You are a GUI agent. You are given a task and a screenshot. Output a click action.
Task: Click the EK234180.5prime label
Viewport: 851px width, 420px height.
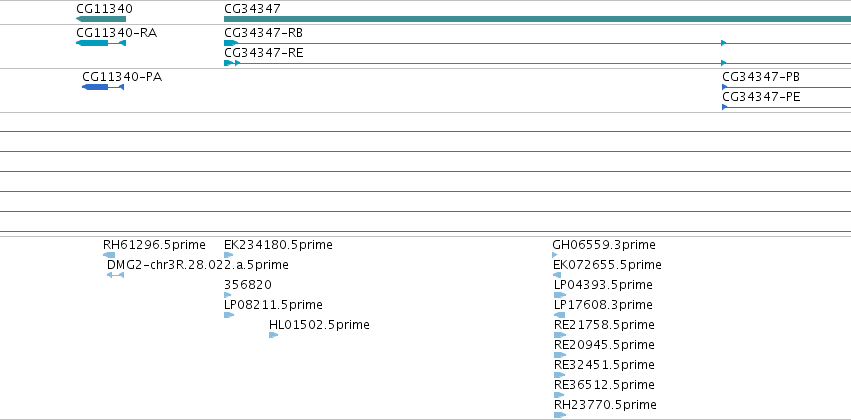click(278, 245)
